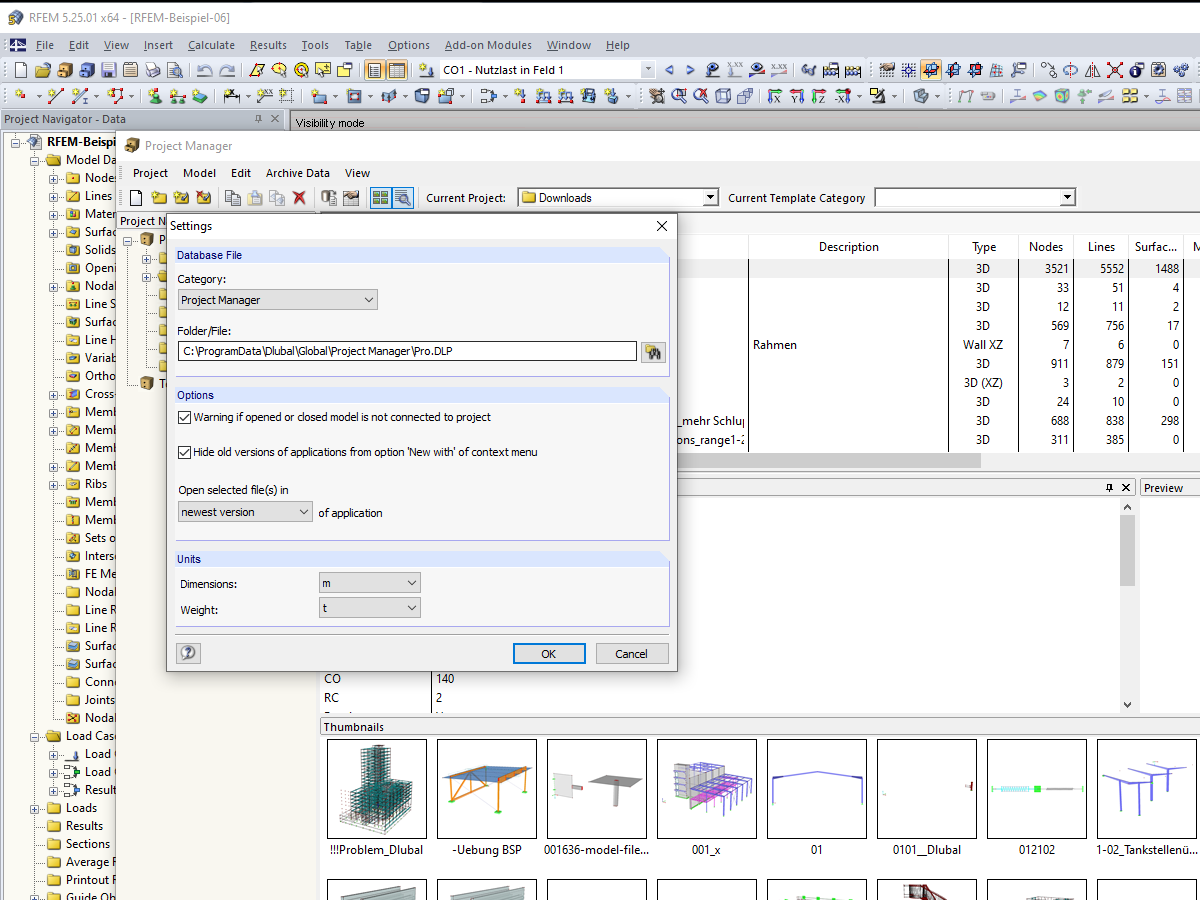Click the print icon in the RFEM toolbar
Screen dimensions: 1200x900
[x=152, y=70]
